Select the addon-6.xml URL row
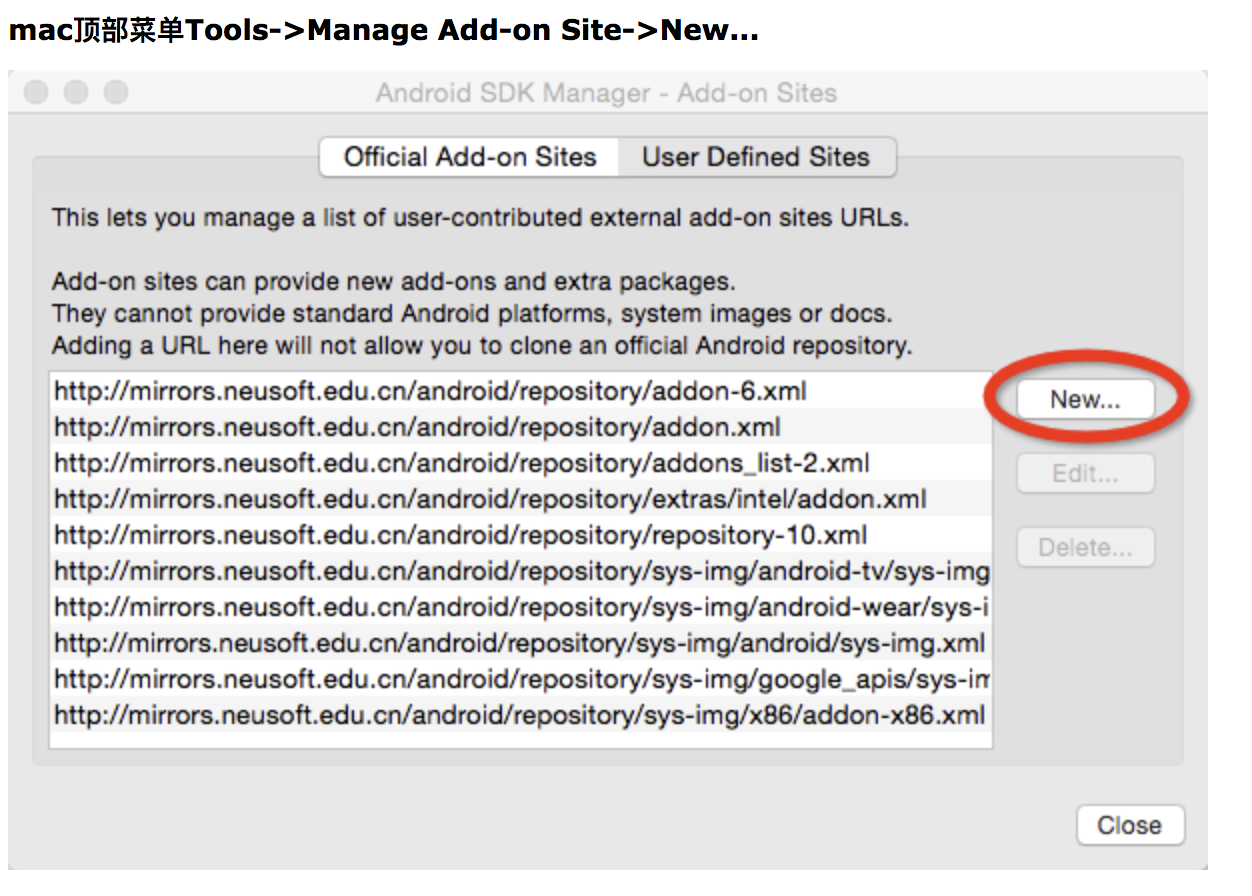Screen dimensions: 1252x896 (520, 391)
